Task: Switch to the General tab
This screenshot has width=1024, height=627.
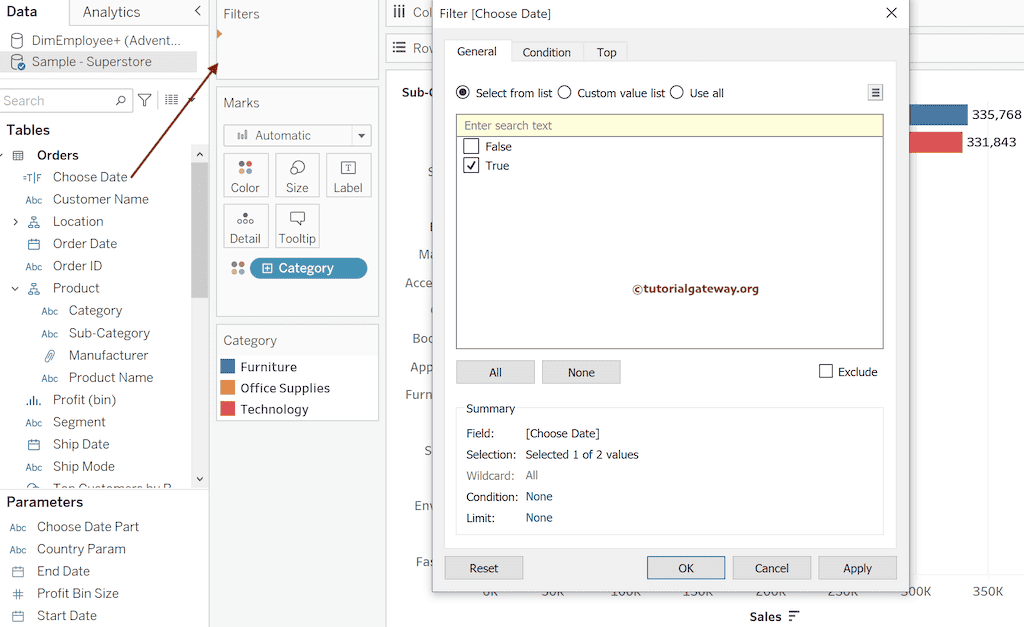Action: [x=477, y=52]
